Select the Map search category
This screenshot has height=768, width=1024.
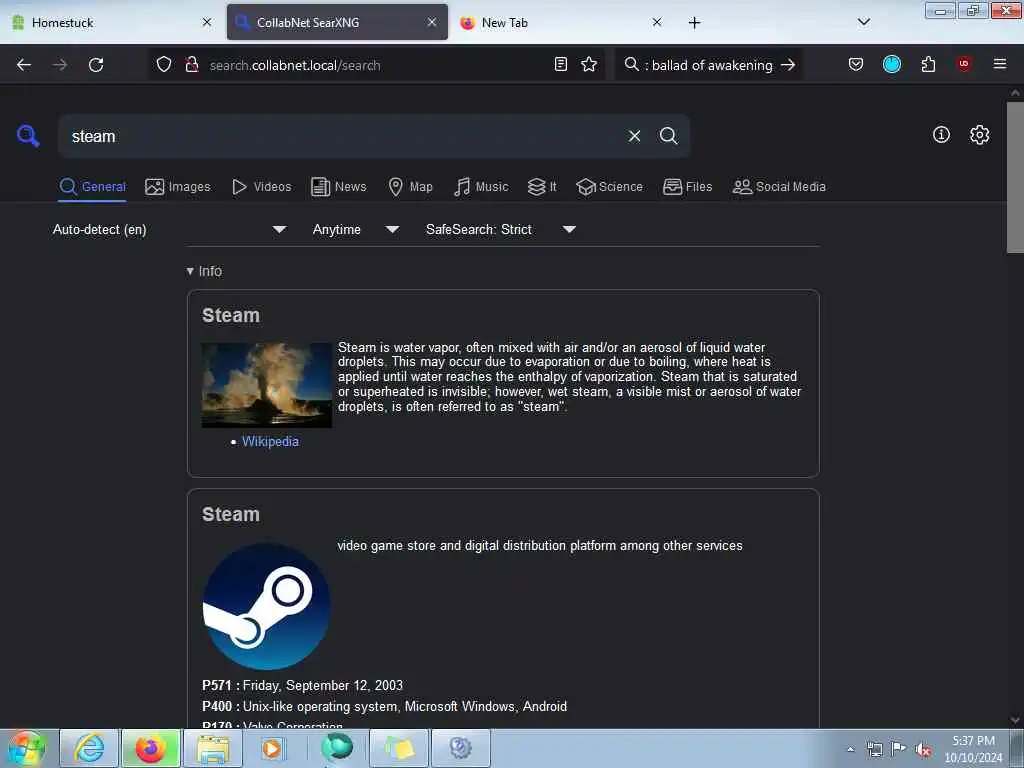tap(410, 187)
